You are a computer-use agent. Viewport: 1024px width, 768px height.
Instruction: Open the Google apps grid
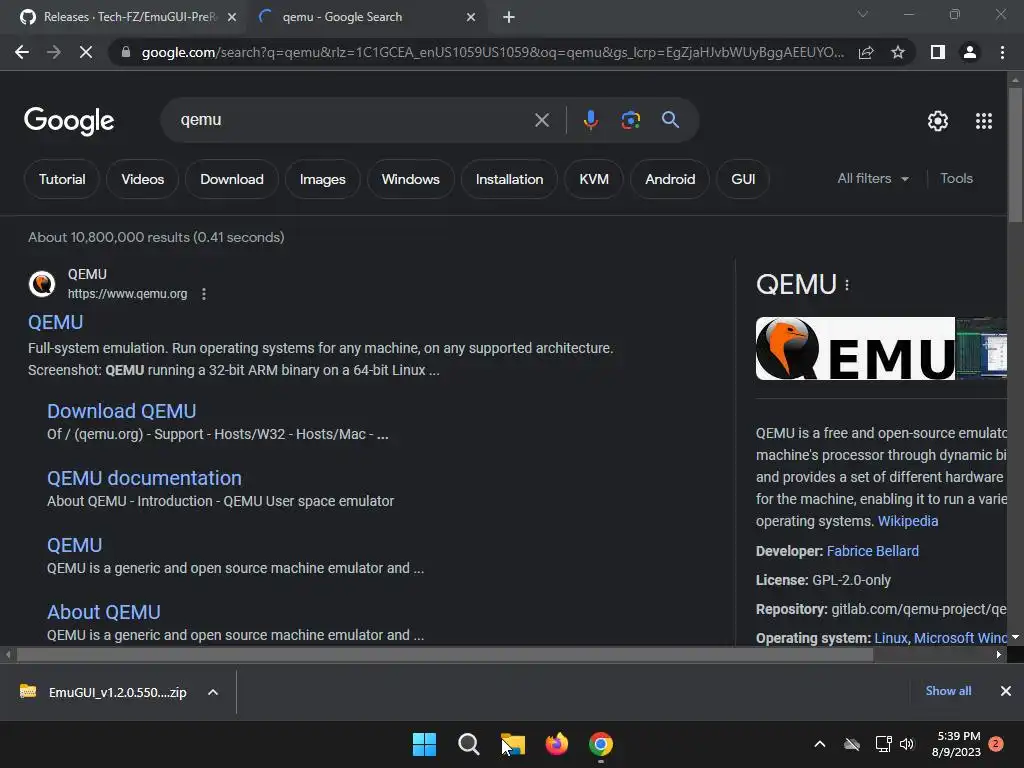click(984, 121)
